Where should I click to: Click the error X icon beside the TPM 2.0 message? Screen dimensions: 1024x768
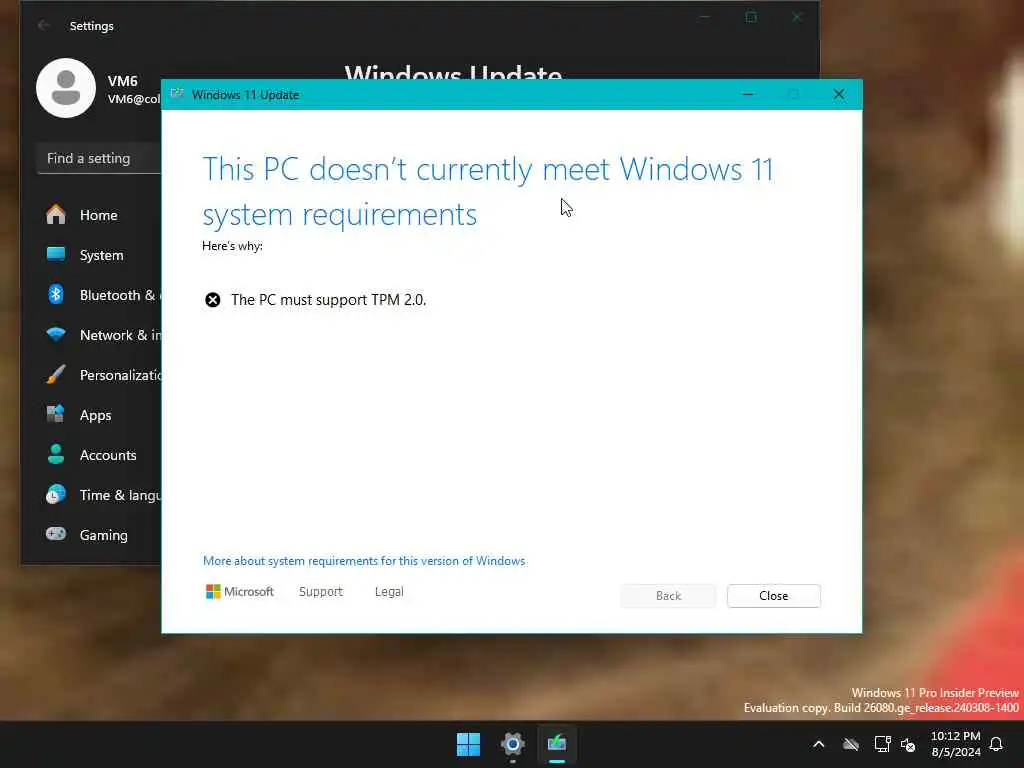213,300
